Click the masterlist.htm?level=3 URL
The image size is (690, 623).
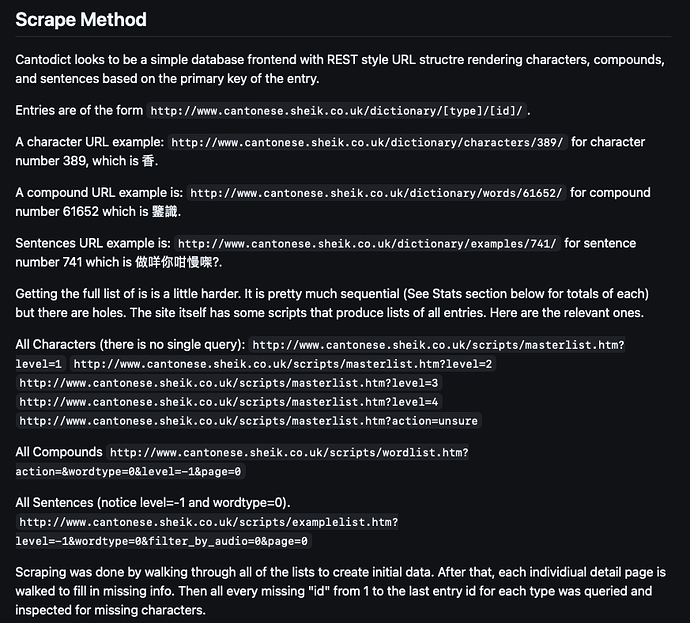(x=228, y=383)
